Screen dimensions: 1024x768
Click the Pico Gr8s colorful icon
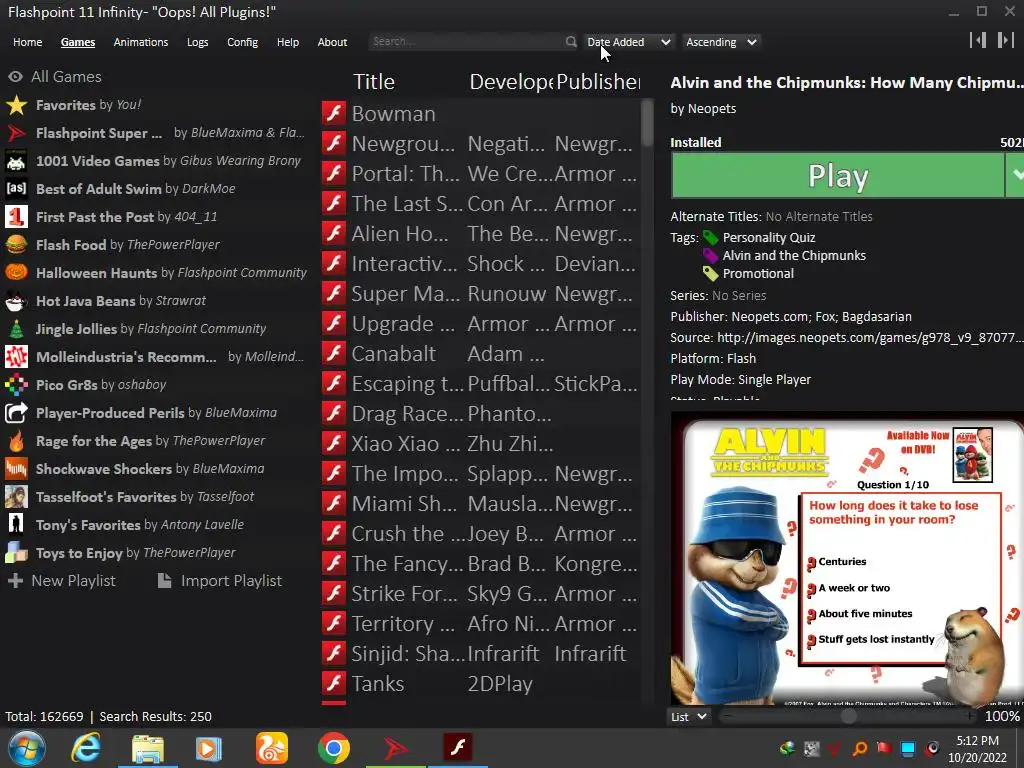tap(16, 385)
